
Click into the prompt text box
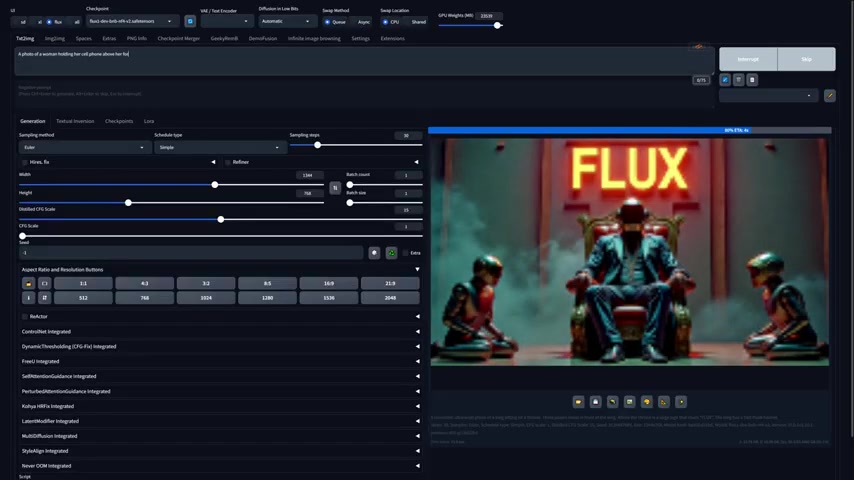pos(364,61)
